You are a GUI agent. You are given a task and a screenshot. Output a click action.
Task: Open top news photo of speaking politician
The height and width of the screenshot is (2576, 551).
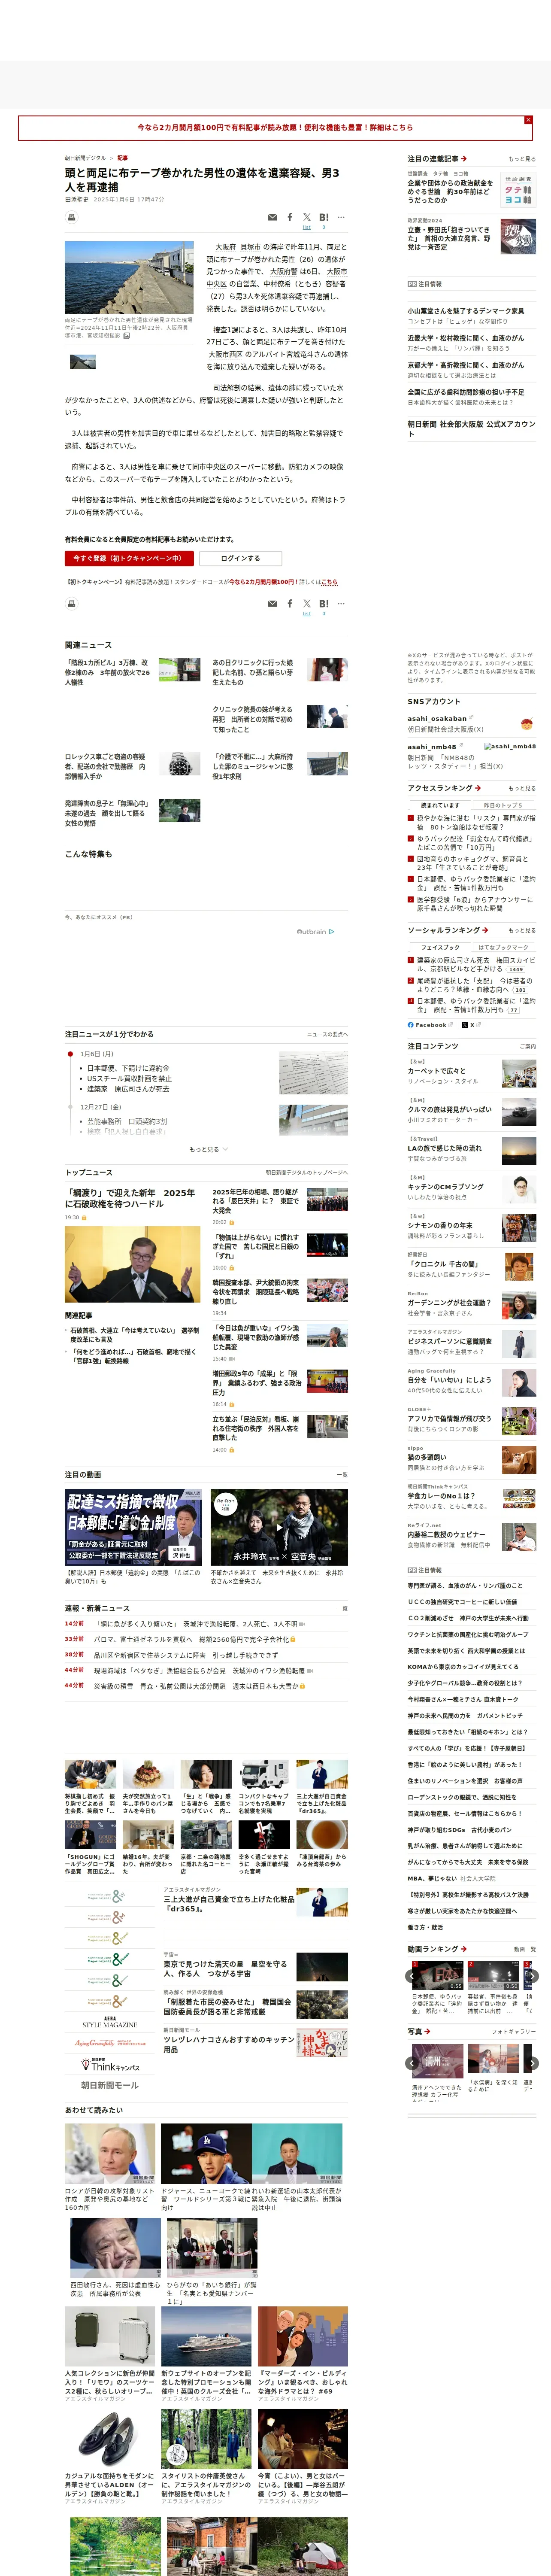(132, 1265)
